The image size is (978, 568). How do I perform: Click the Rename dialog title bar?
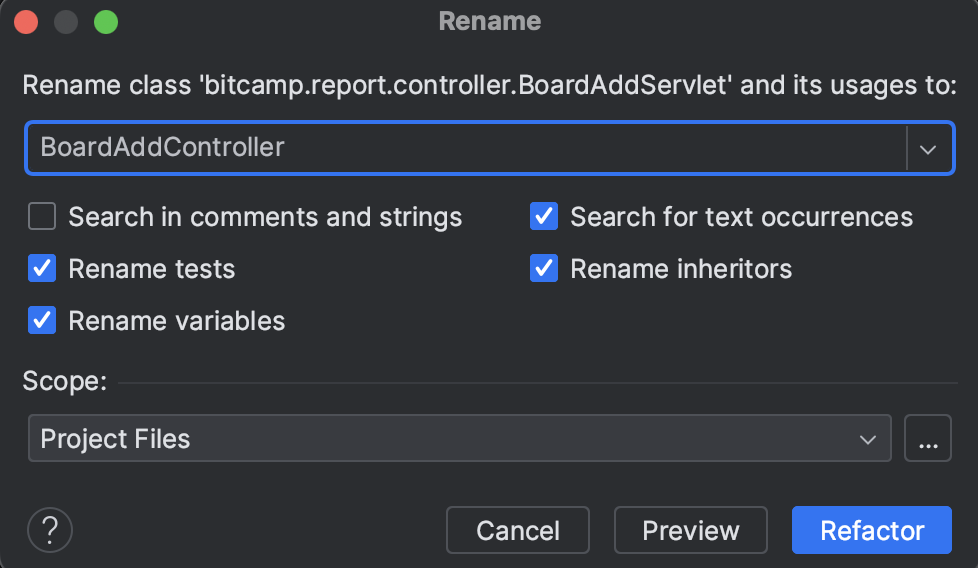coord(489,22)
